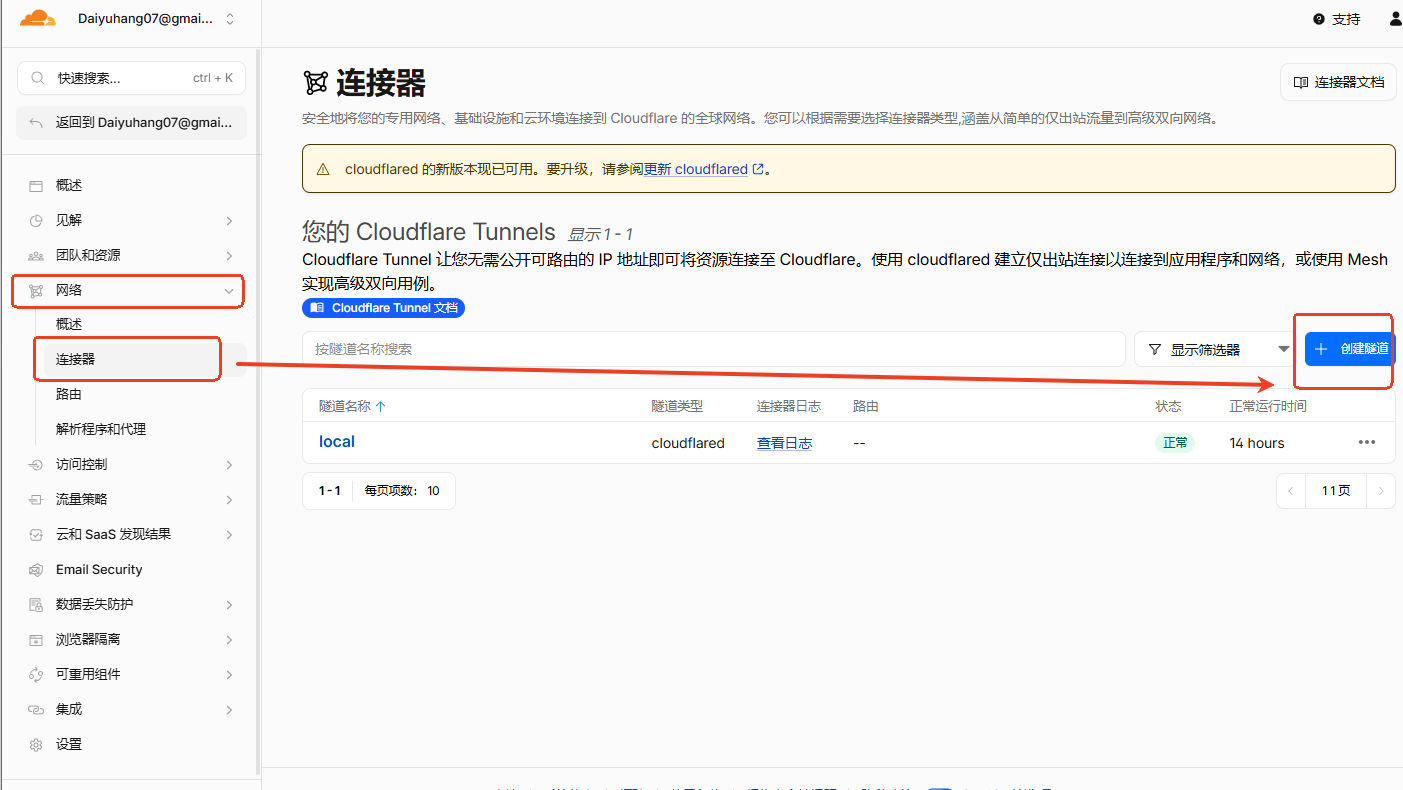This screenshot has width=1403, height=790.
Task: Expand 可重用组件 with its chevron
Action: click(229, 675)
